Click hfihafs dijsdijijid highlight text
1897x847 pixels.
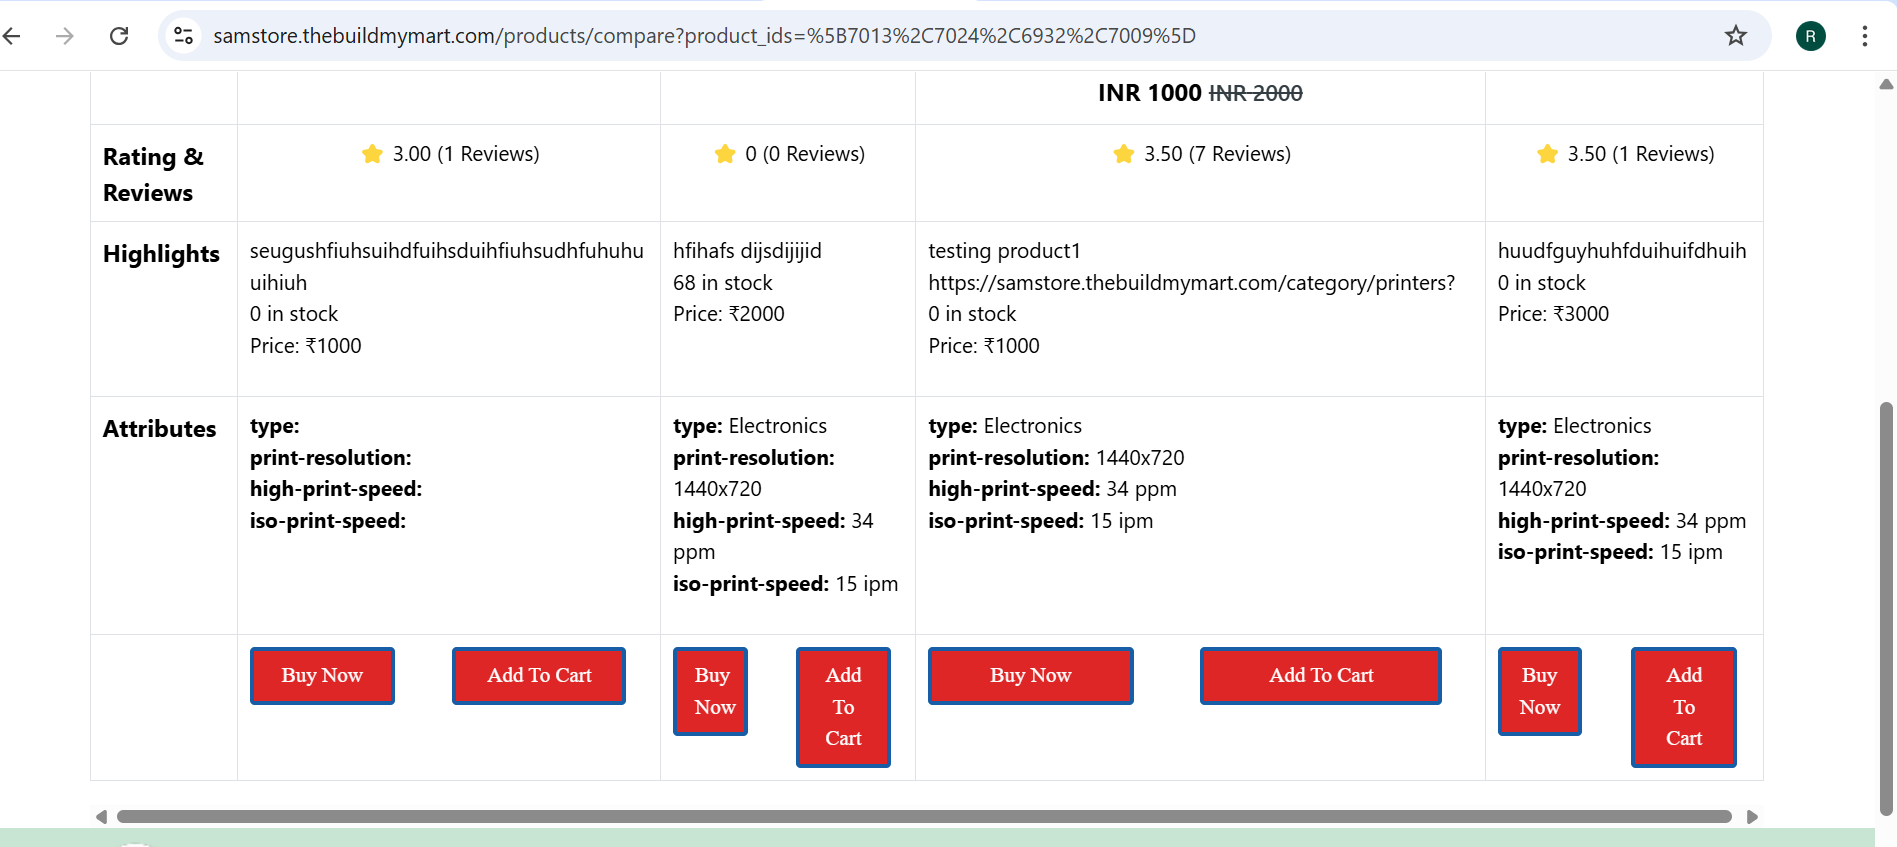(x=747, y=251)
